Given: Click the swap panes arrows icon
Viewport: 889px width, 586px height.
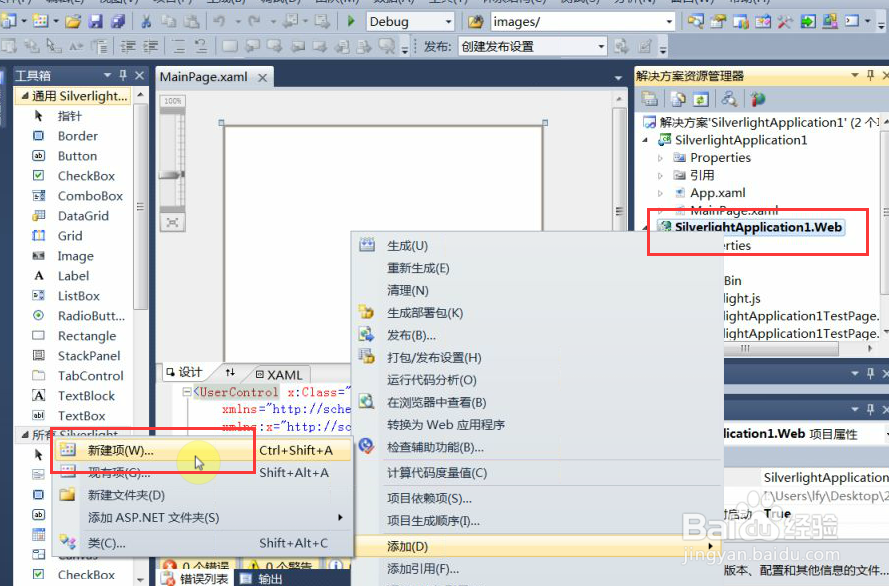Looking at the screenshot, I should (230, 372).
